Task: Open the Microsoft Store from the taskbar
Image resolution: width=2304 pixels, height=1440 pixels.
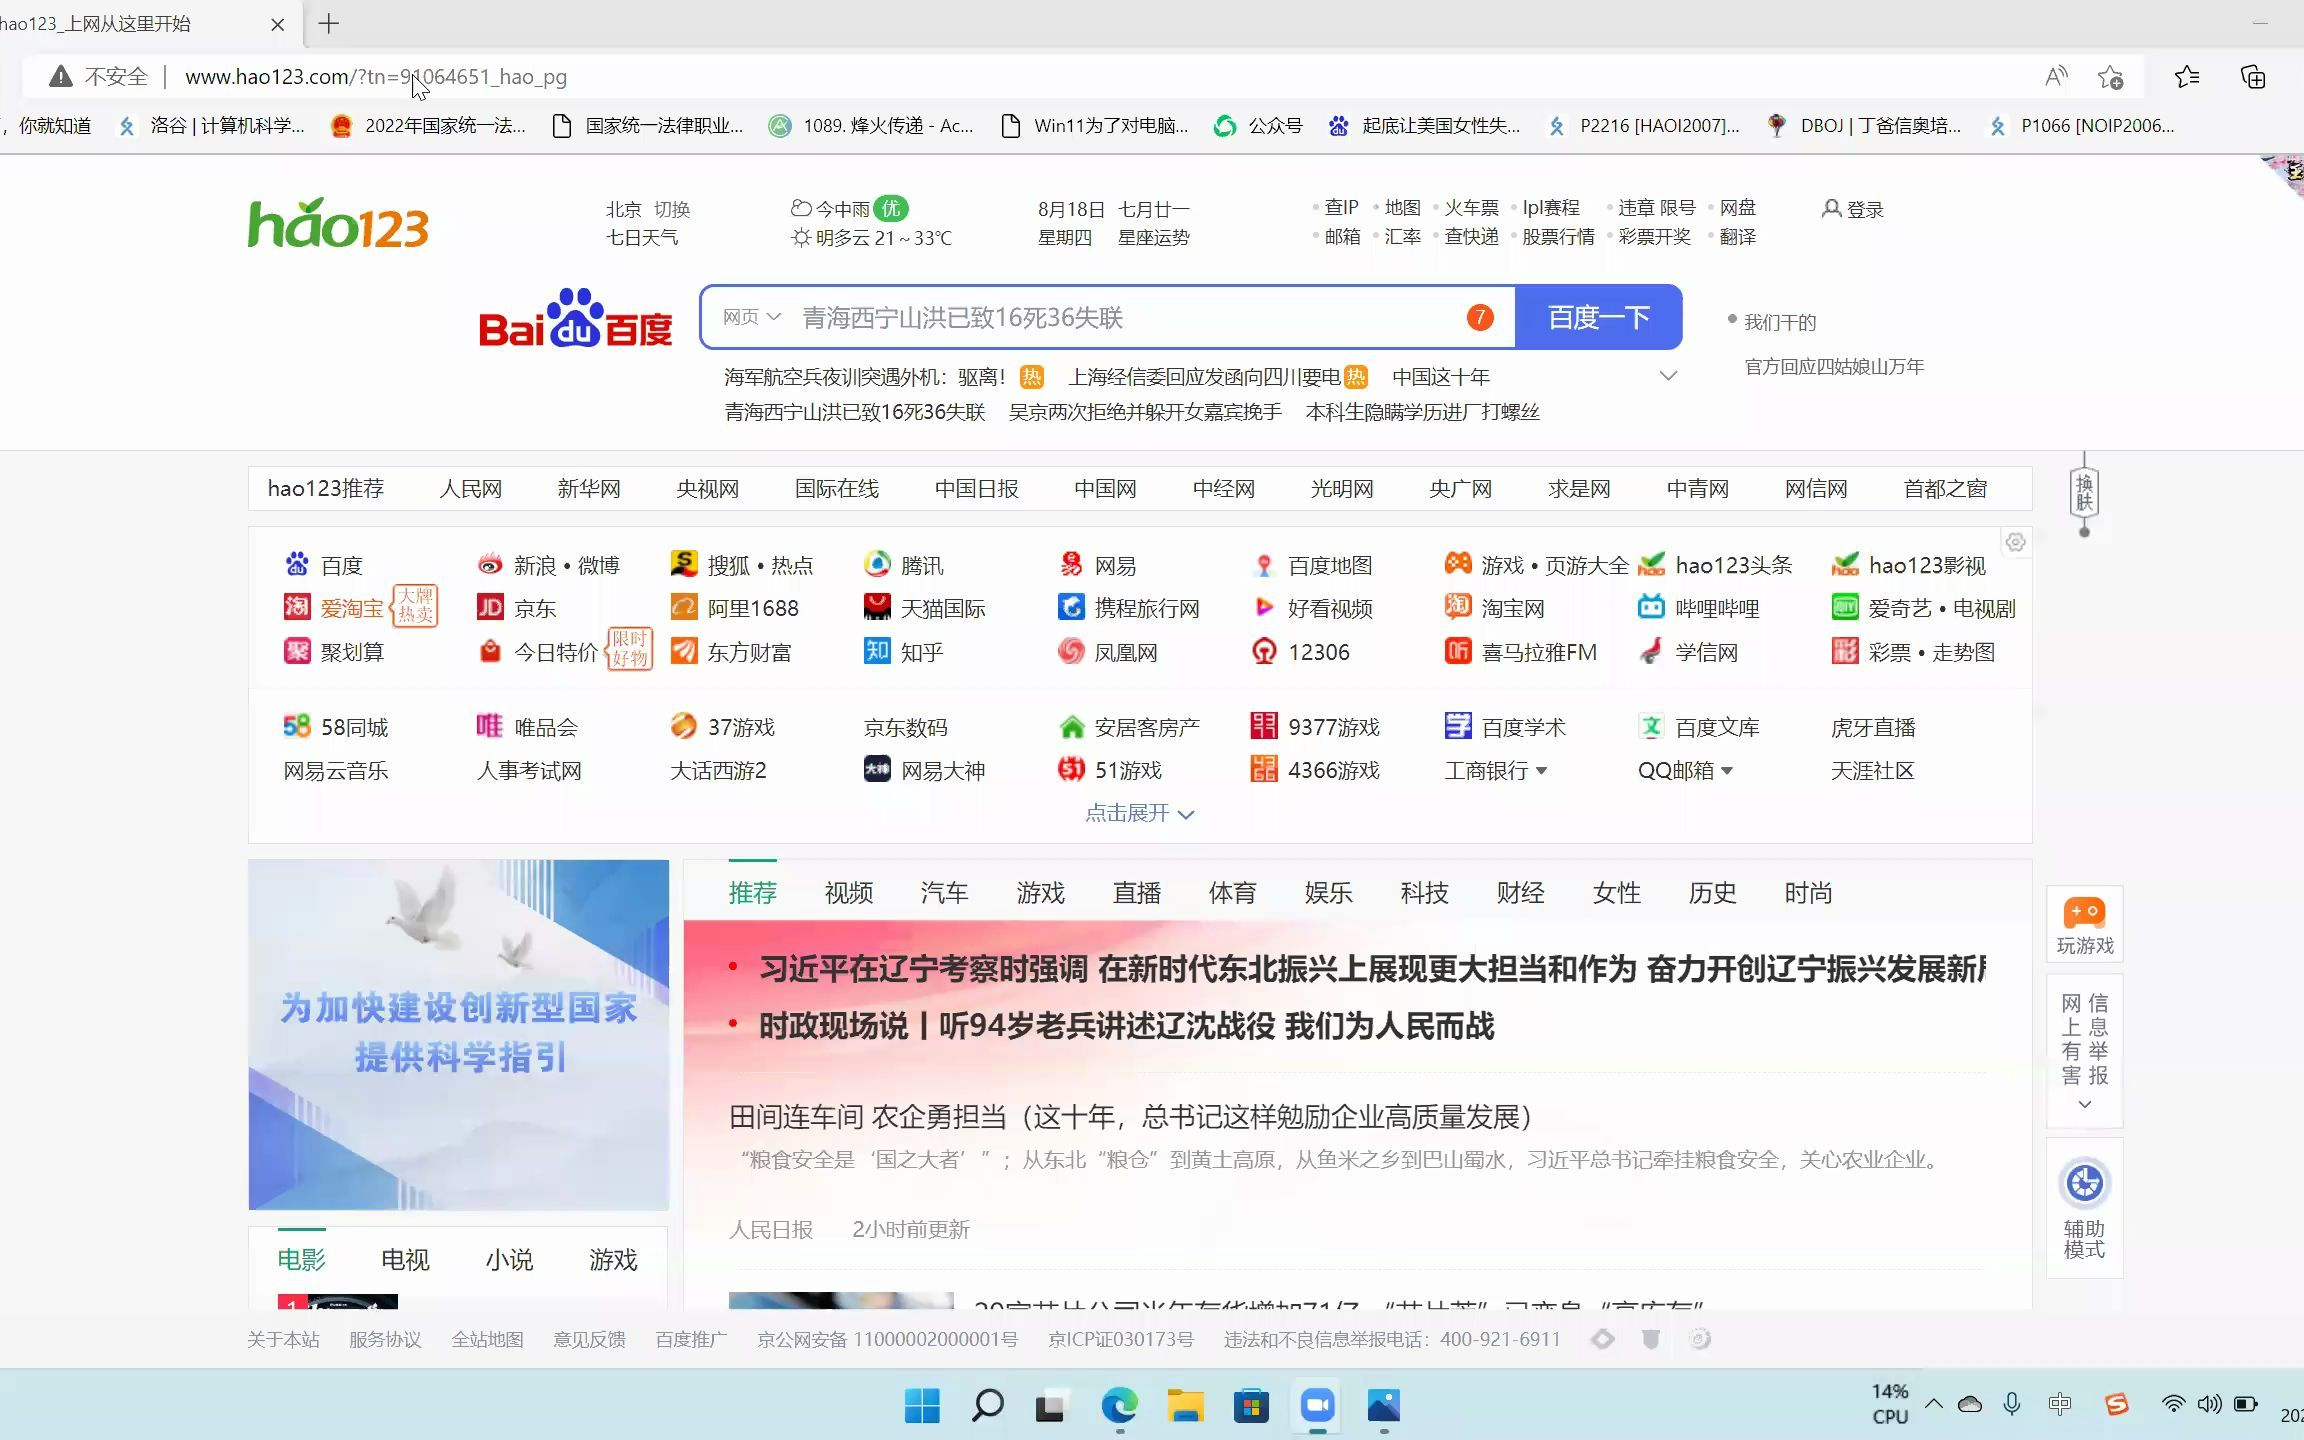Action: 1251,1406
